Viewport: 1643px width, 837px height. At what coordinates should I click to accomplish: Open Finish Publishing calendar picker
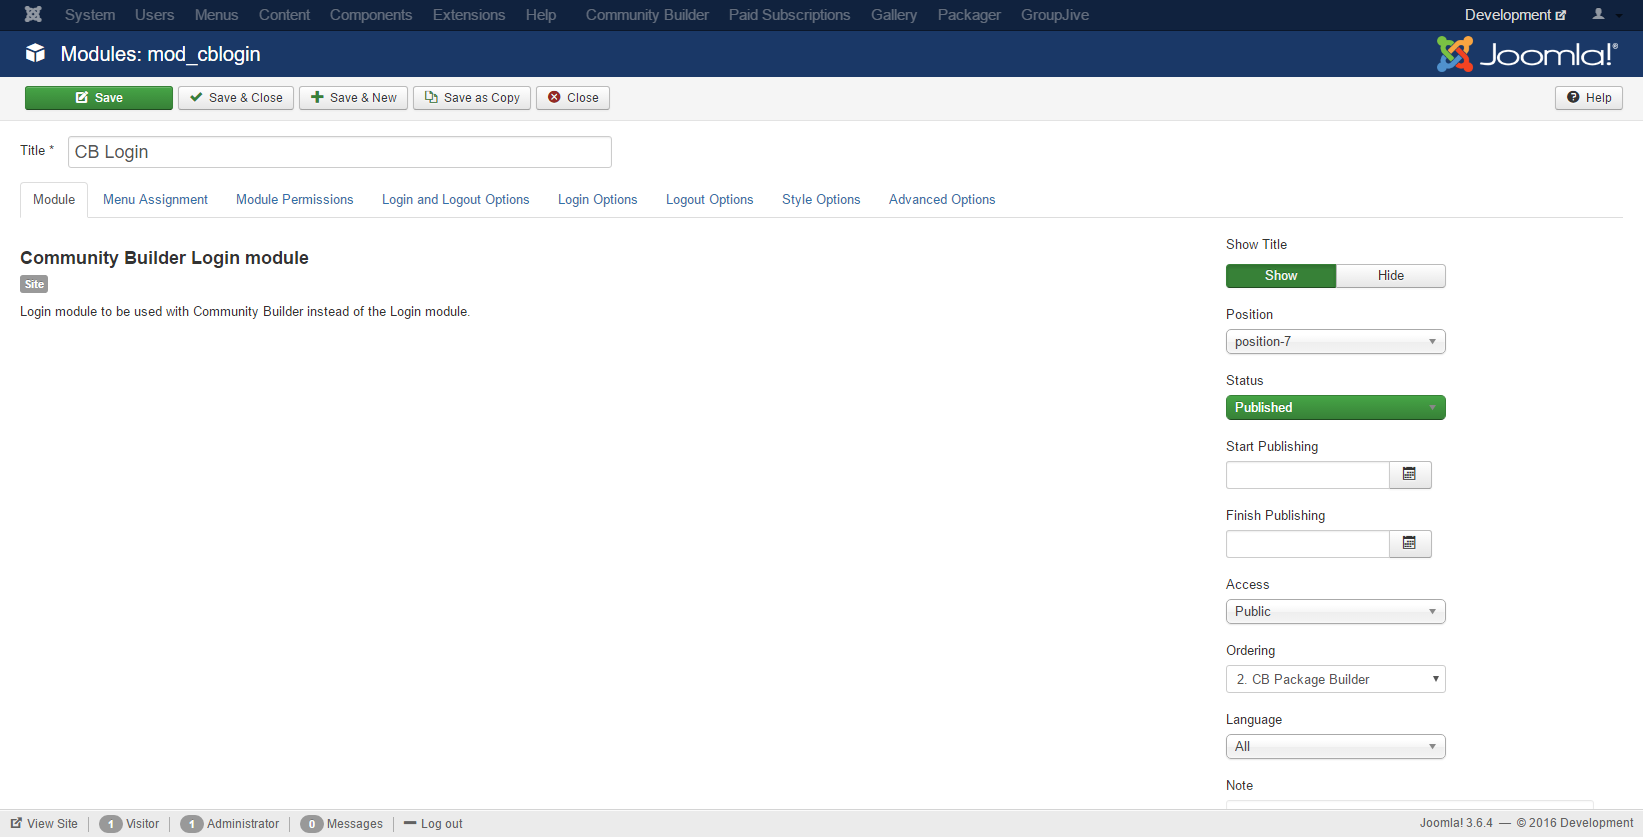click(x=1410, y=544)
